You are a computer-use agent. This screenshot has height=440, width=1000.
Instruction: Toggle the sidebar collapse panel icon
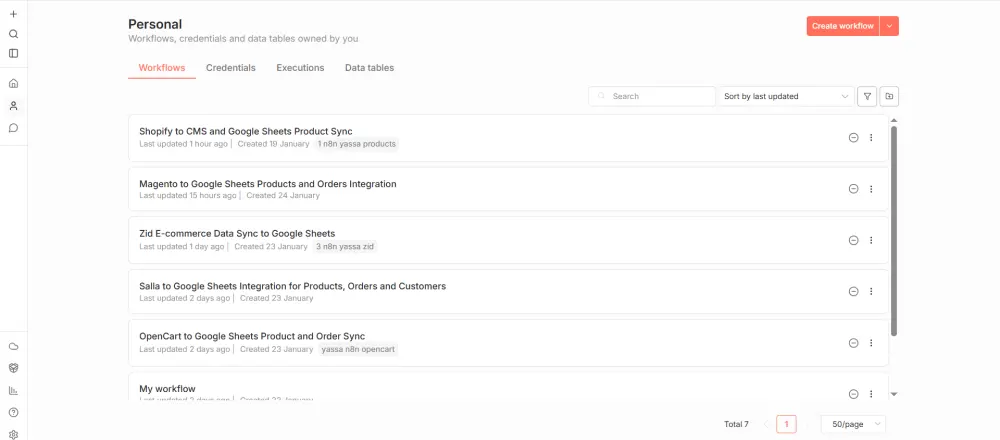click(x=13, y=53)
